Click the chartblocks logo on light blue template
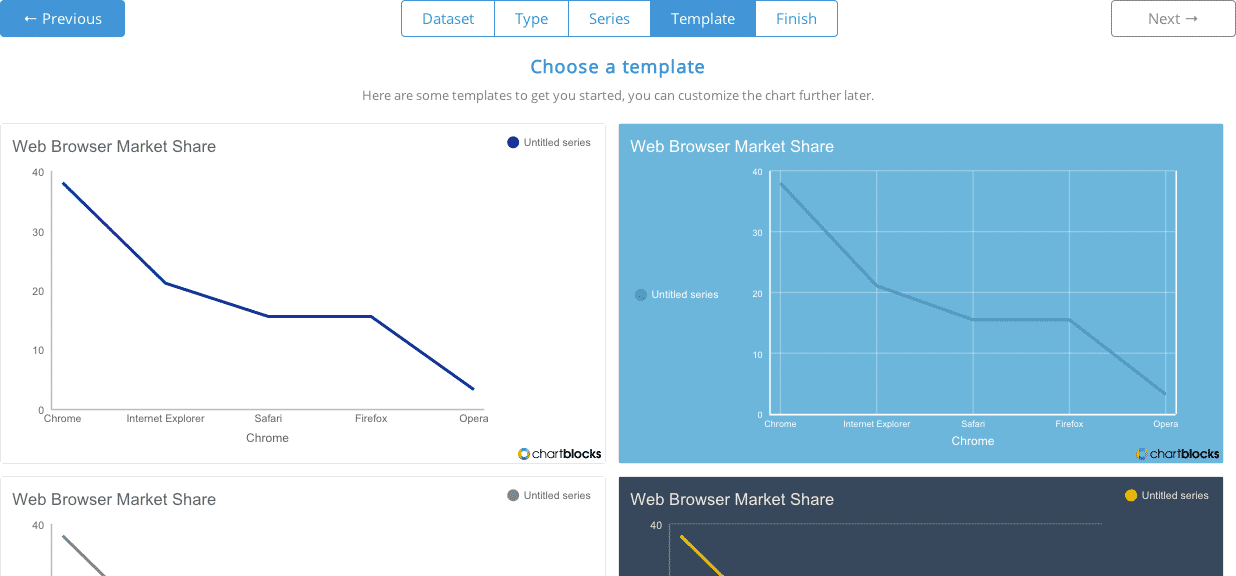 [1178, 453]
